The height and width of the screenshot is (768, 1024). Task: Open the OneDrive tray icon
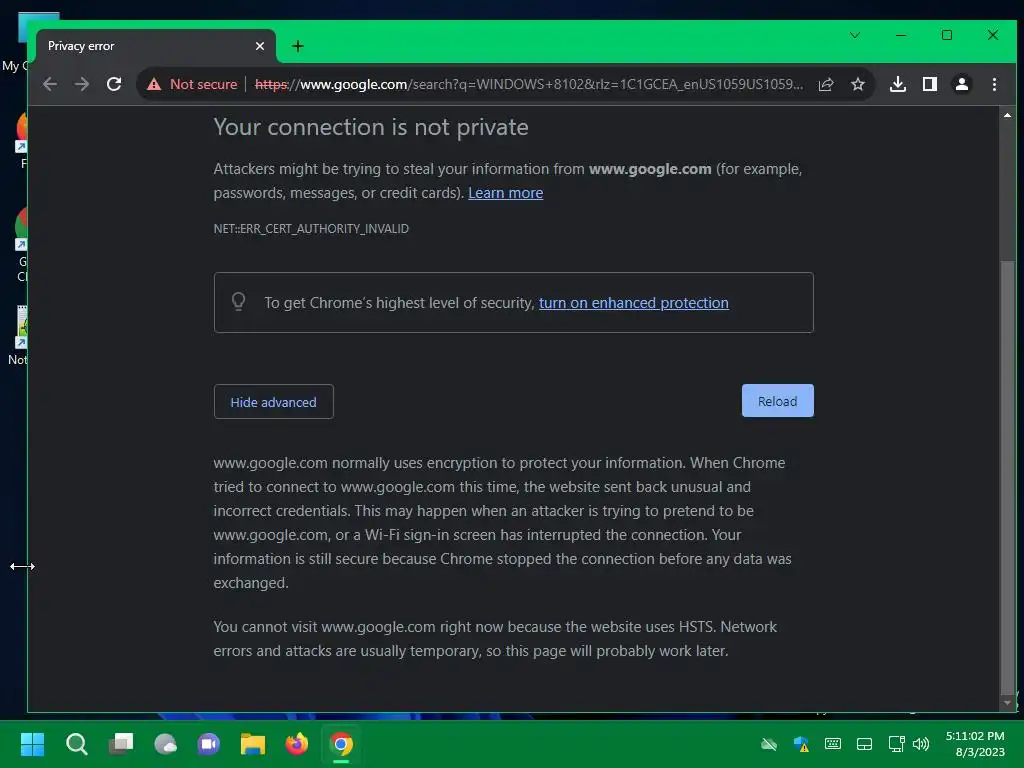pos(769,744)
